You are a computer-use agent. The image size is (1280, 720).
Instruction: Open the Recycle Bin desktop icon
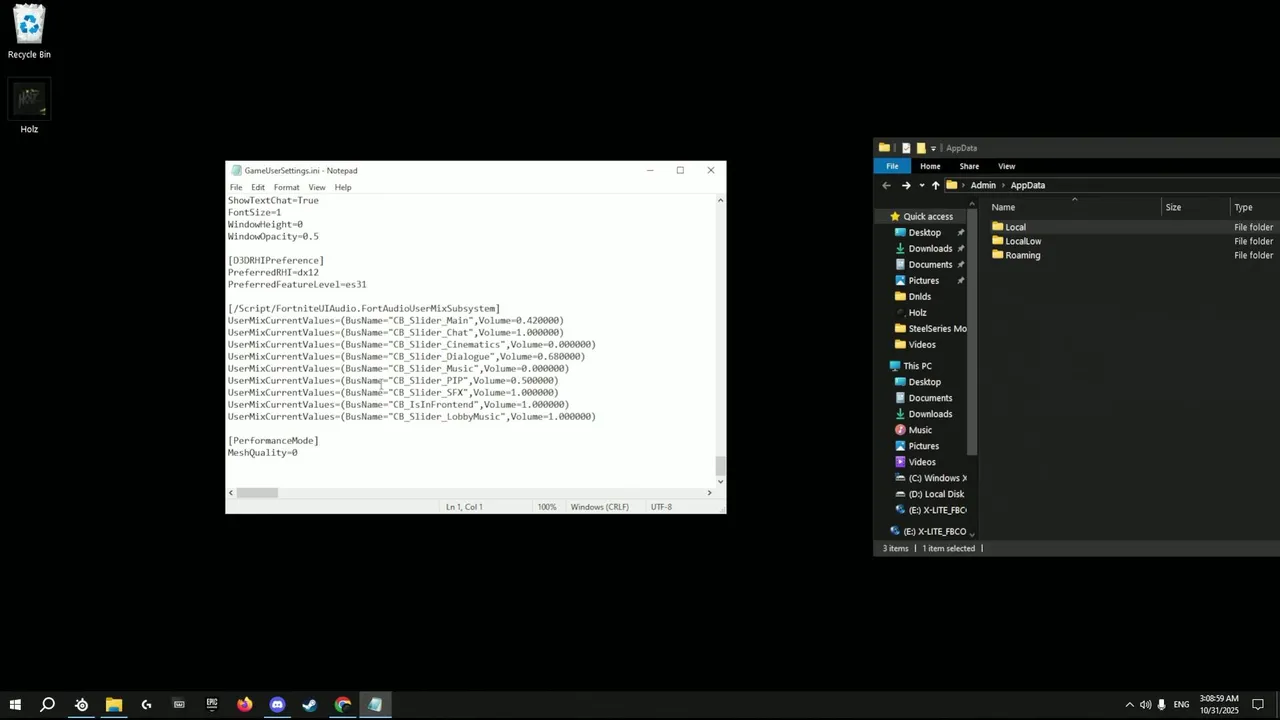click(29, 32)
